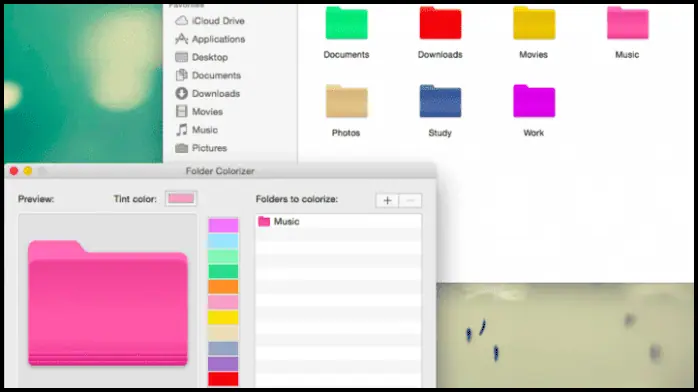Viewport: 698px width, 392px height.
Task: Select Music in Finder sidebar
Action: click(x=196, y=130)
